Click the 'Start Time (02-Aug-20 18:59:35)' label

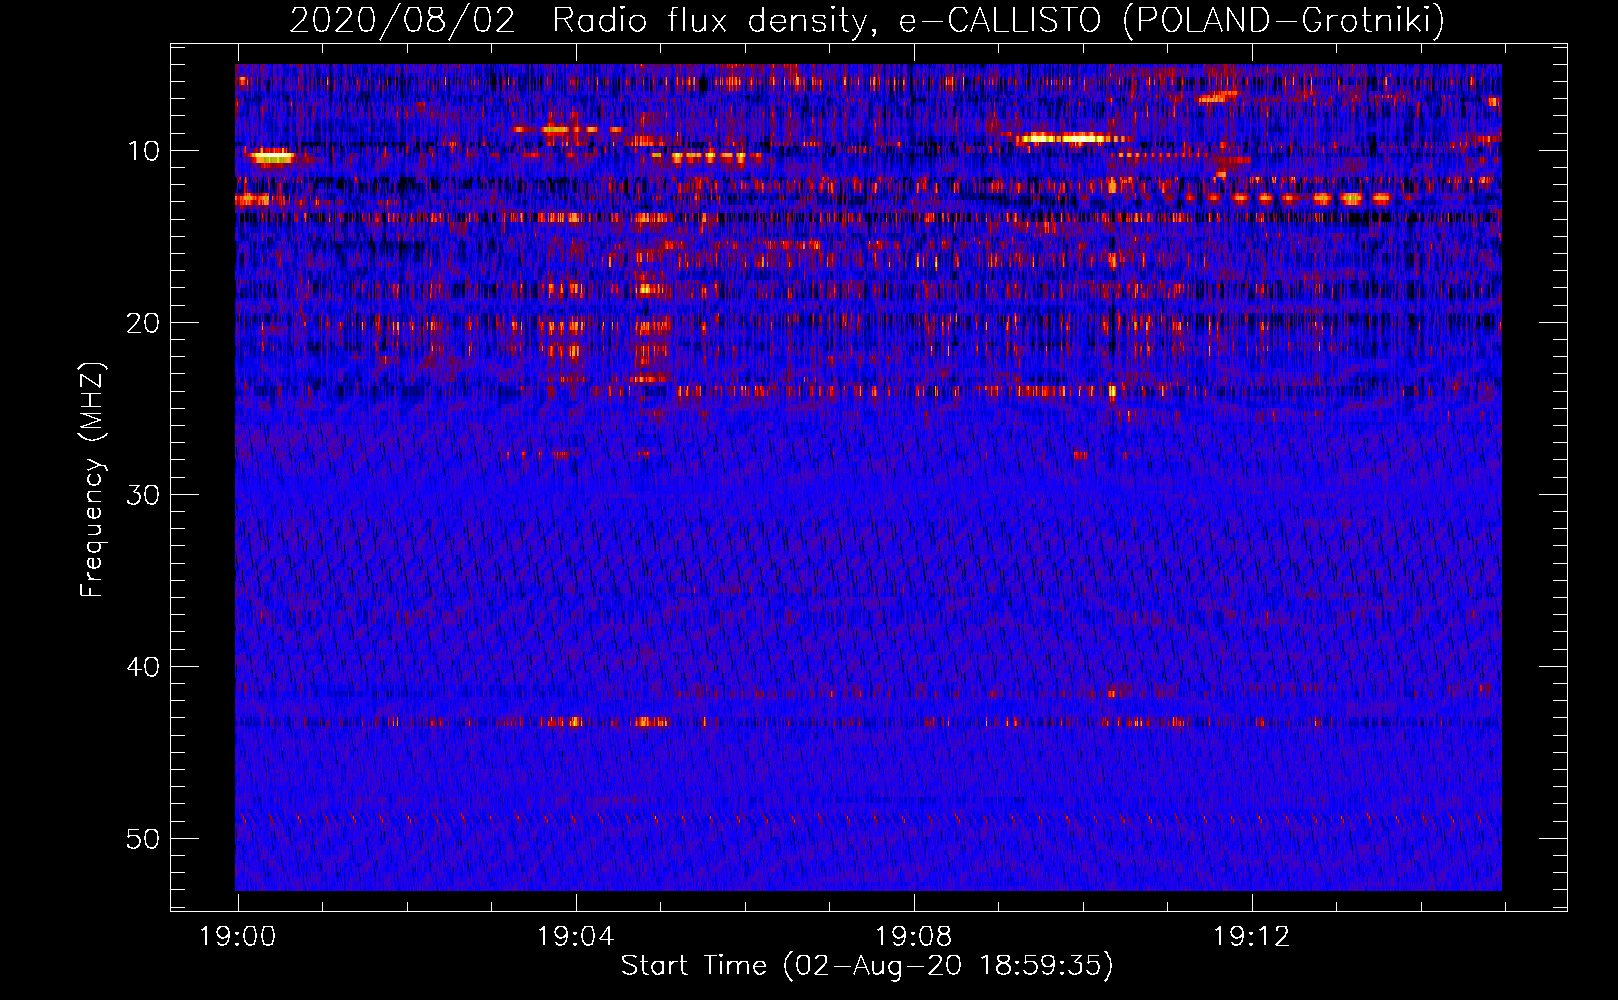pos(867,966)
